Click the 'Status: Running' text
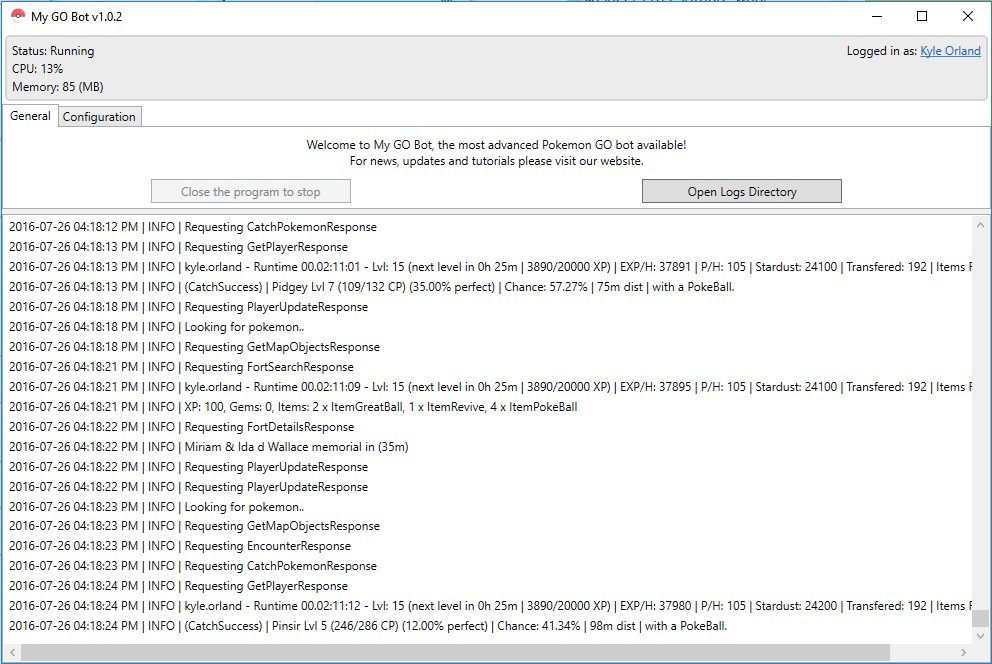The width and height of the screenshot is (992, 664). pyautogui.click(x=53, y=51)
